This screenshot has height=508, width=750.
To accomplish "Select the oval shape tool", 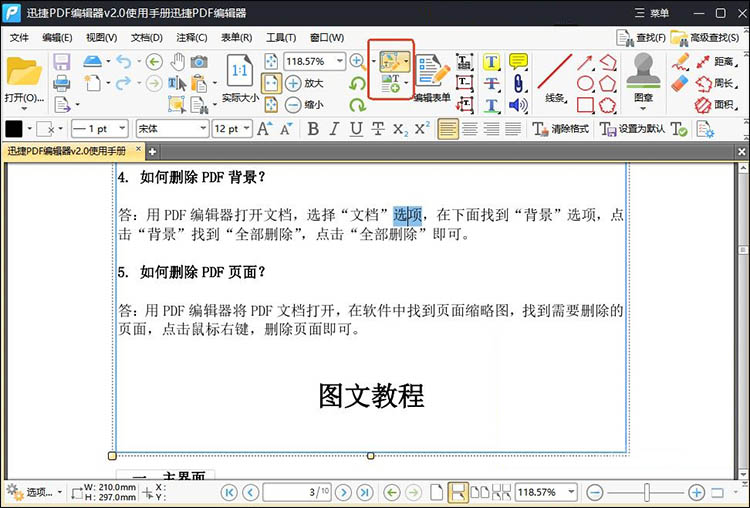I will tap(585, 83).
